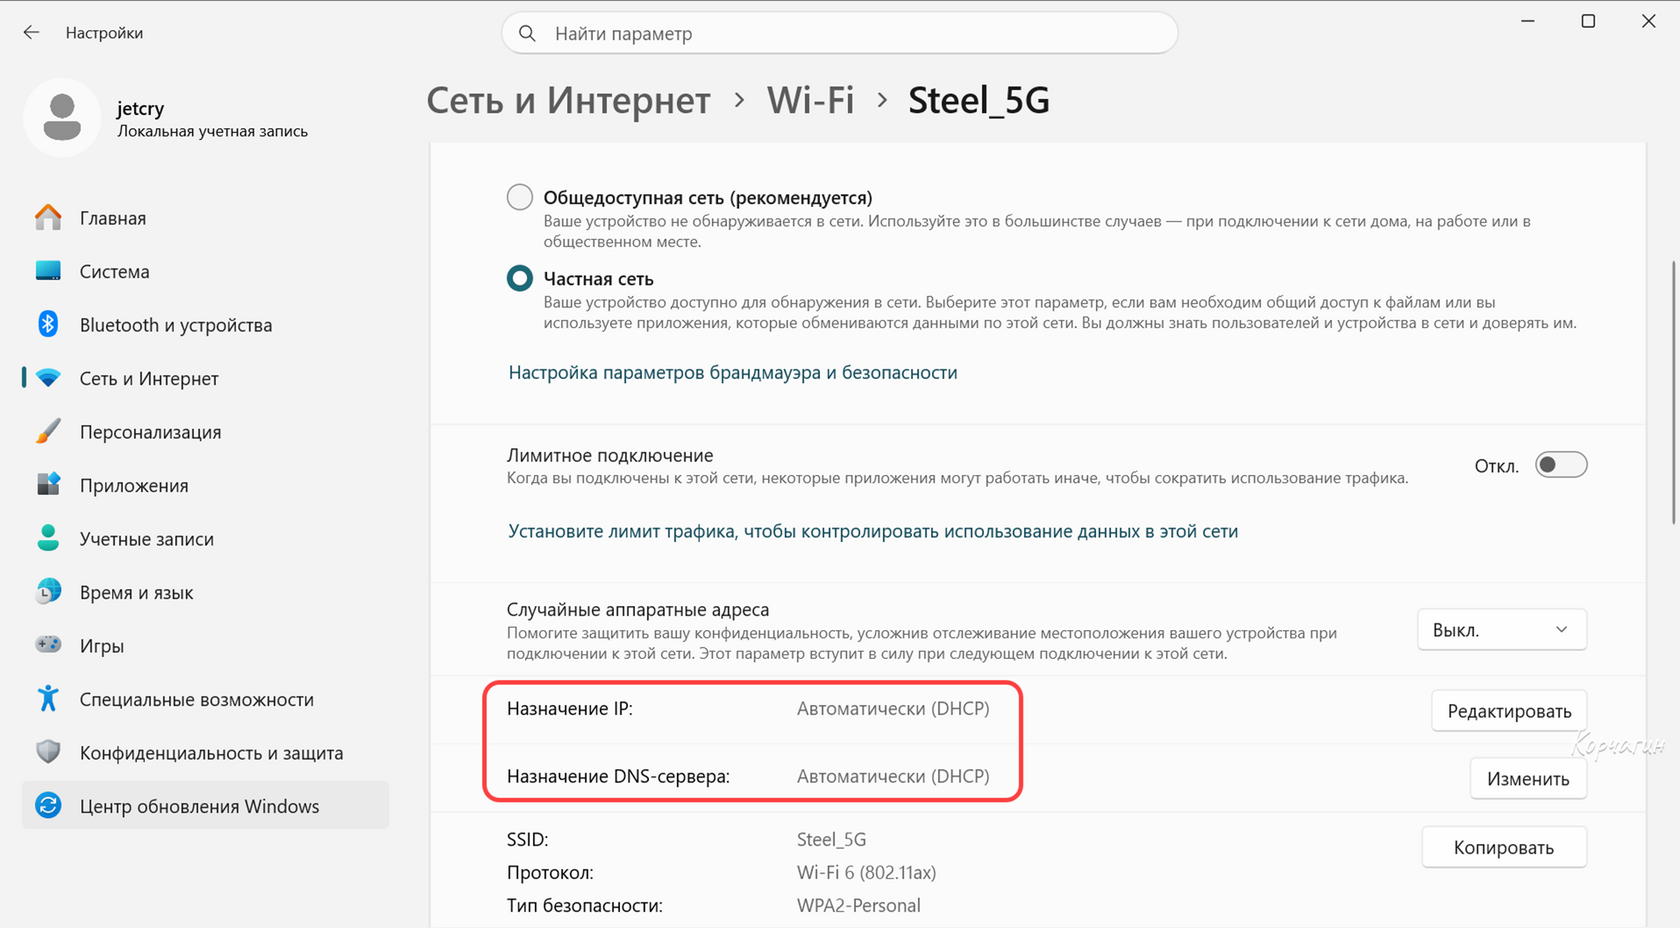The height and width of the screenshot is (928, 1680).
Task: Go to the Сеть и Интернет breadcrumb
Action: point(568,100)
